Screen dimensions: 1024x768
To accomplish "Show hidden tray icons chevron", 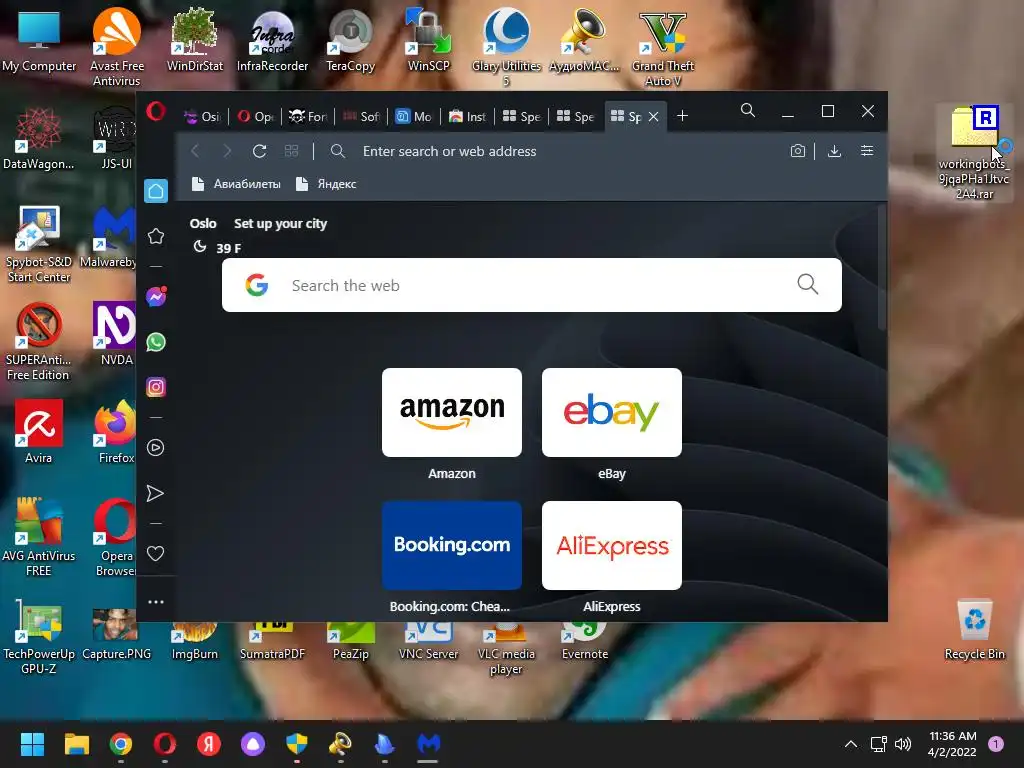I will pos(850,744).
